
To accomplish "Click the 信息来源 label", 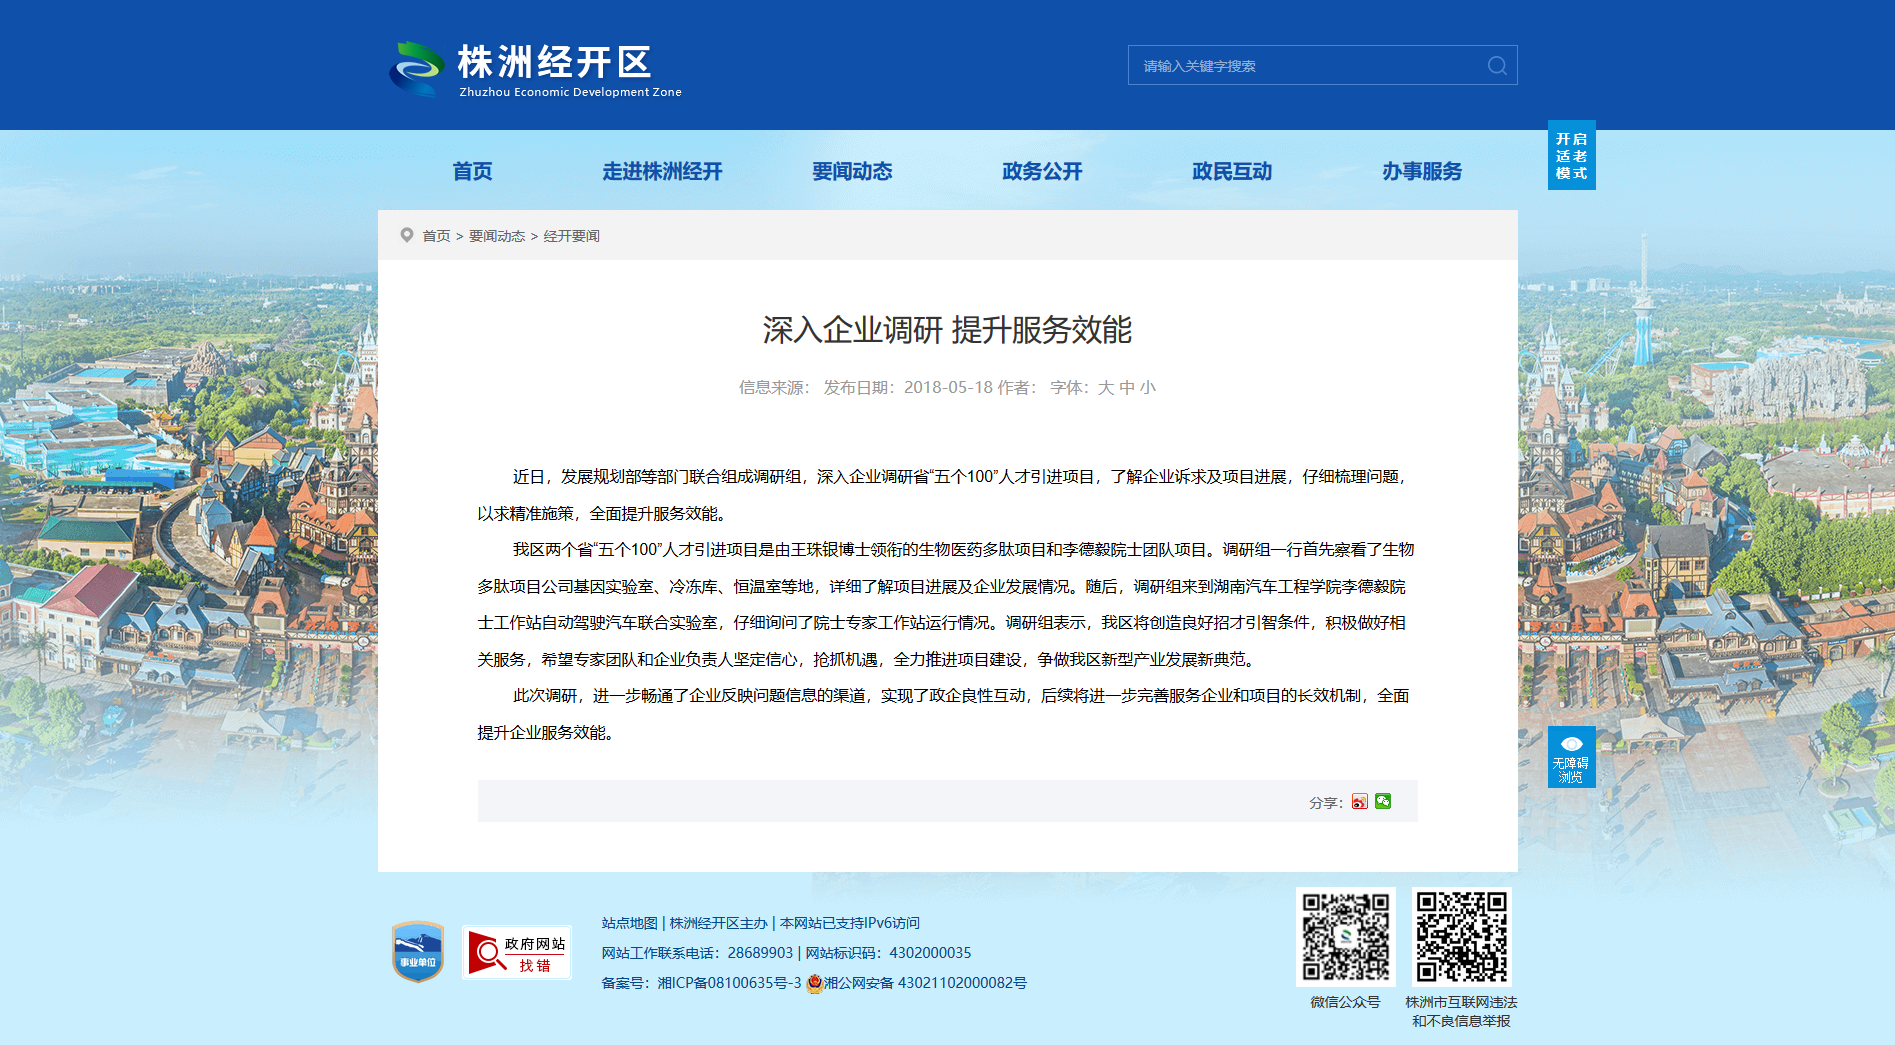I will 774,387.
